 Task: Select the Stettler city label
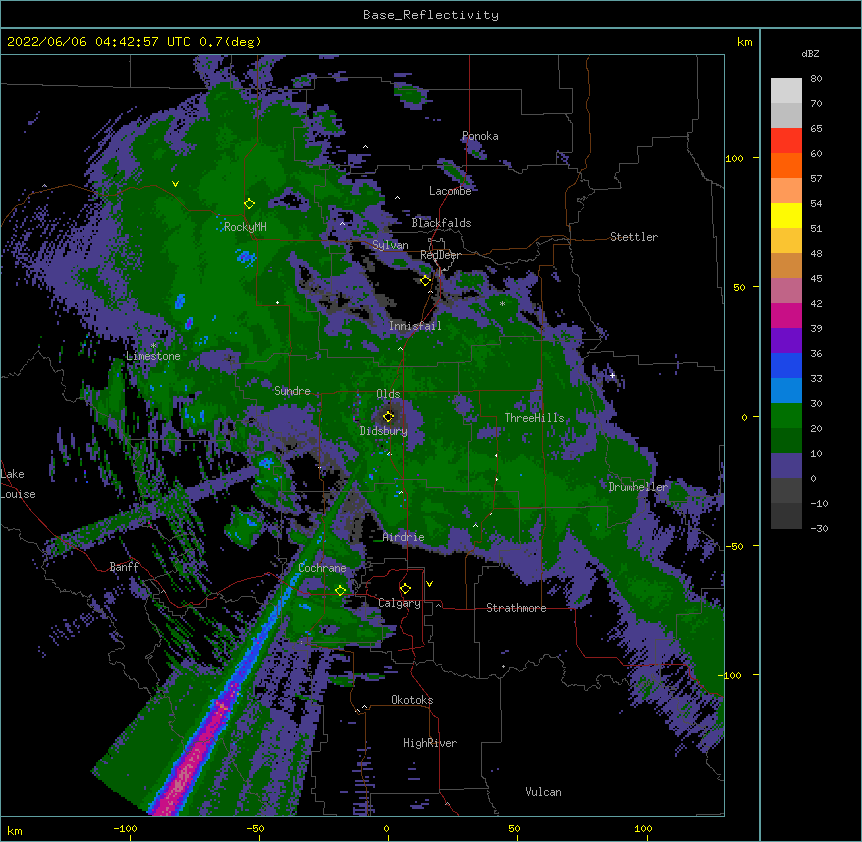[x=634, y=237]
